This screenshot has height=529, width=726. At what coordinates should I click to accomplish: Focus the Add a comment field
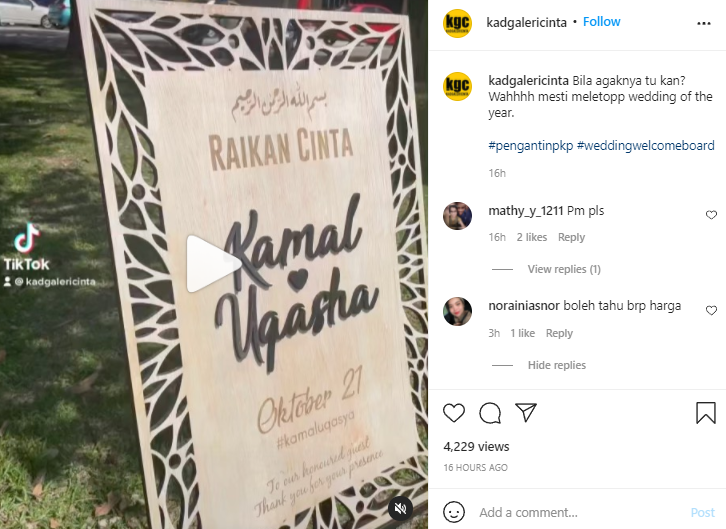pyautogui.click(x=581, y=512)
